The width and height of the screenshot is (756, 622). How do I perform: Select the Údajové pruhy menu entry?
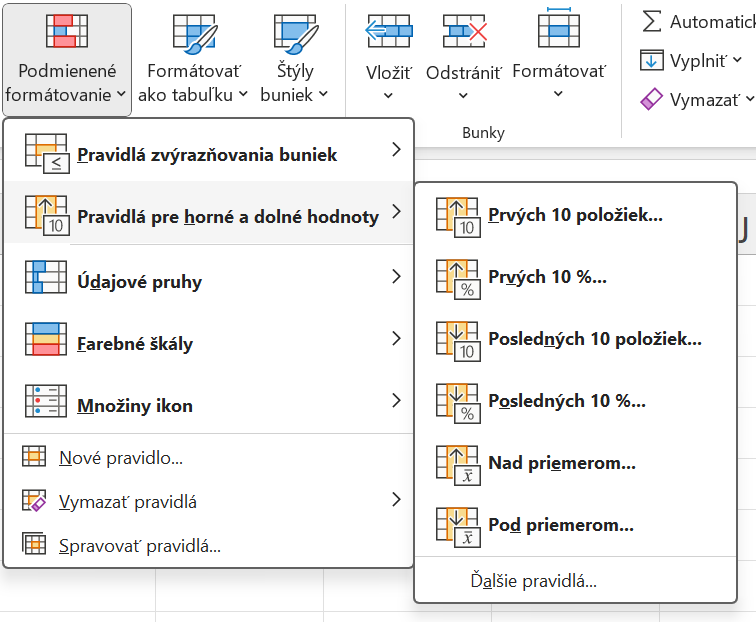coord(208,277)
